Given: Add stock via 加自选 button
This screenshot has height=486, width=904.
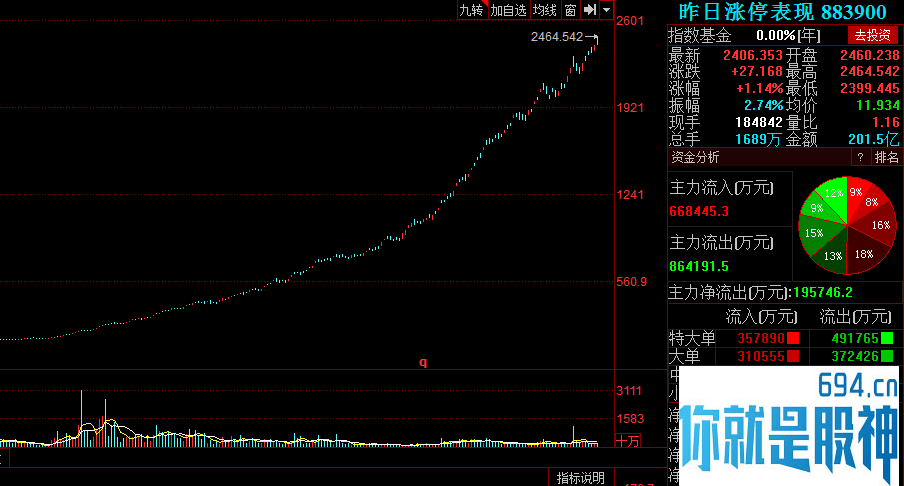Looking at the screenshot, I should (x=508, y=10).
